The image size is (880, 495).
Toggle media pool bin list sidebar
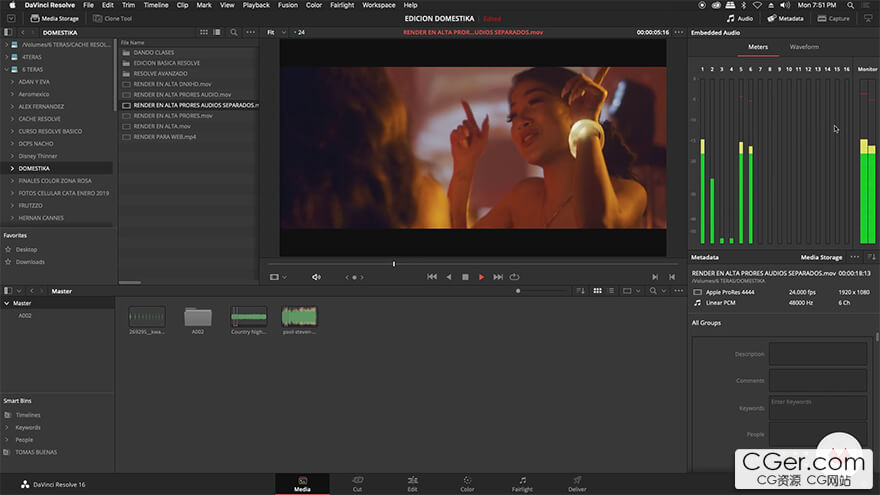pos(8,291)
